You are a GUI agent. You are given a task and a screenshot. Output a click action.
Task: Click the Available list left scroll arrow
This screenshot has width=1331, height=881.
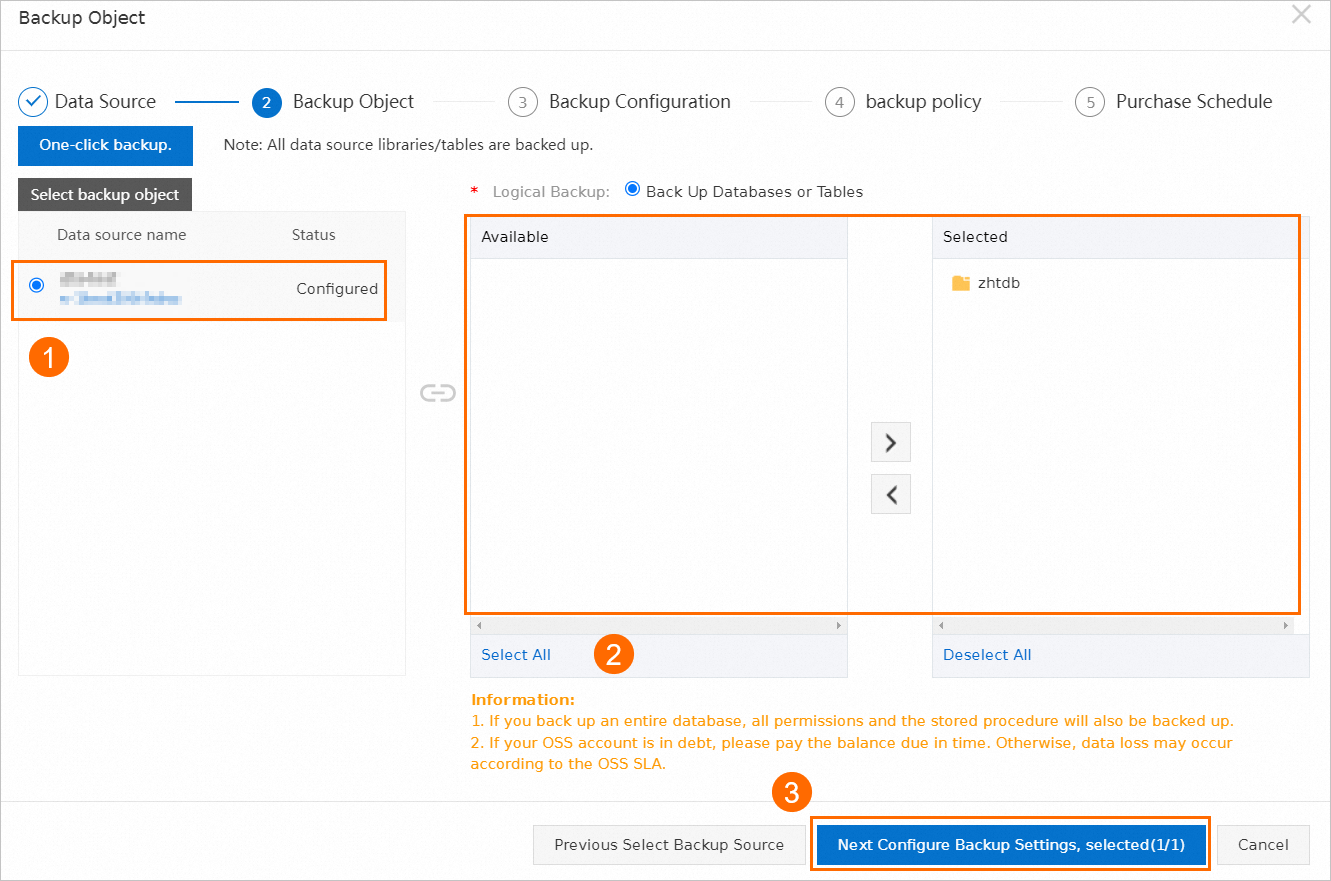478,625
